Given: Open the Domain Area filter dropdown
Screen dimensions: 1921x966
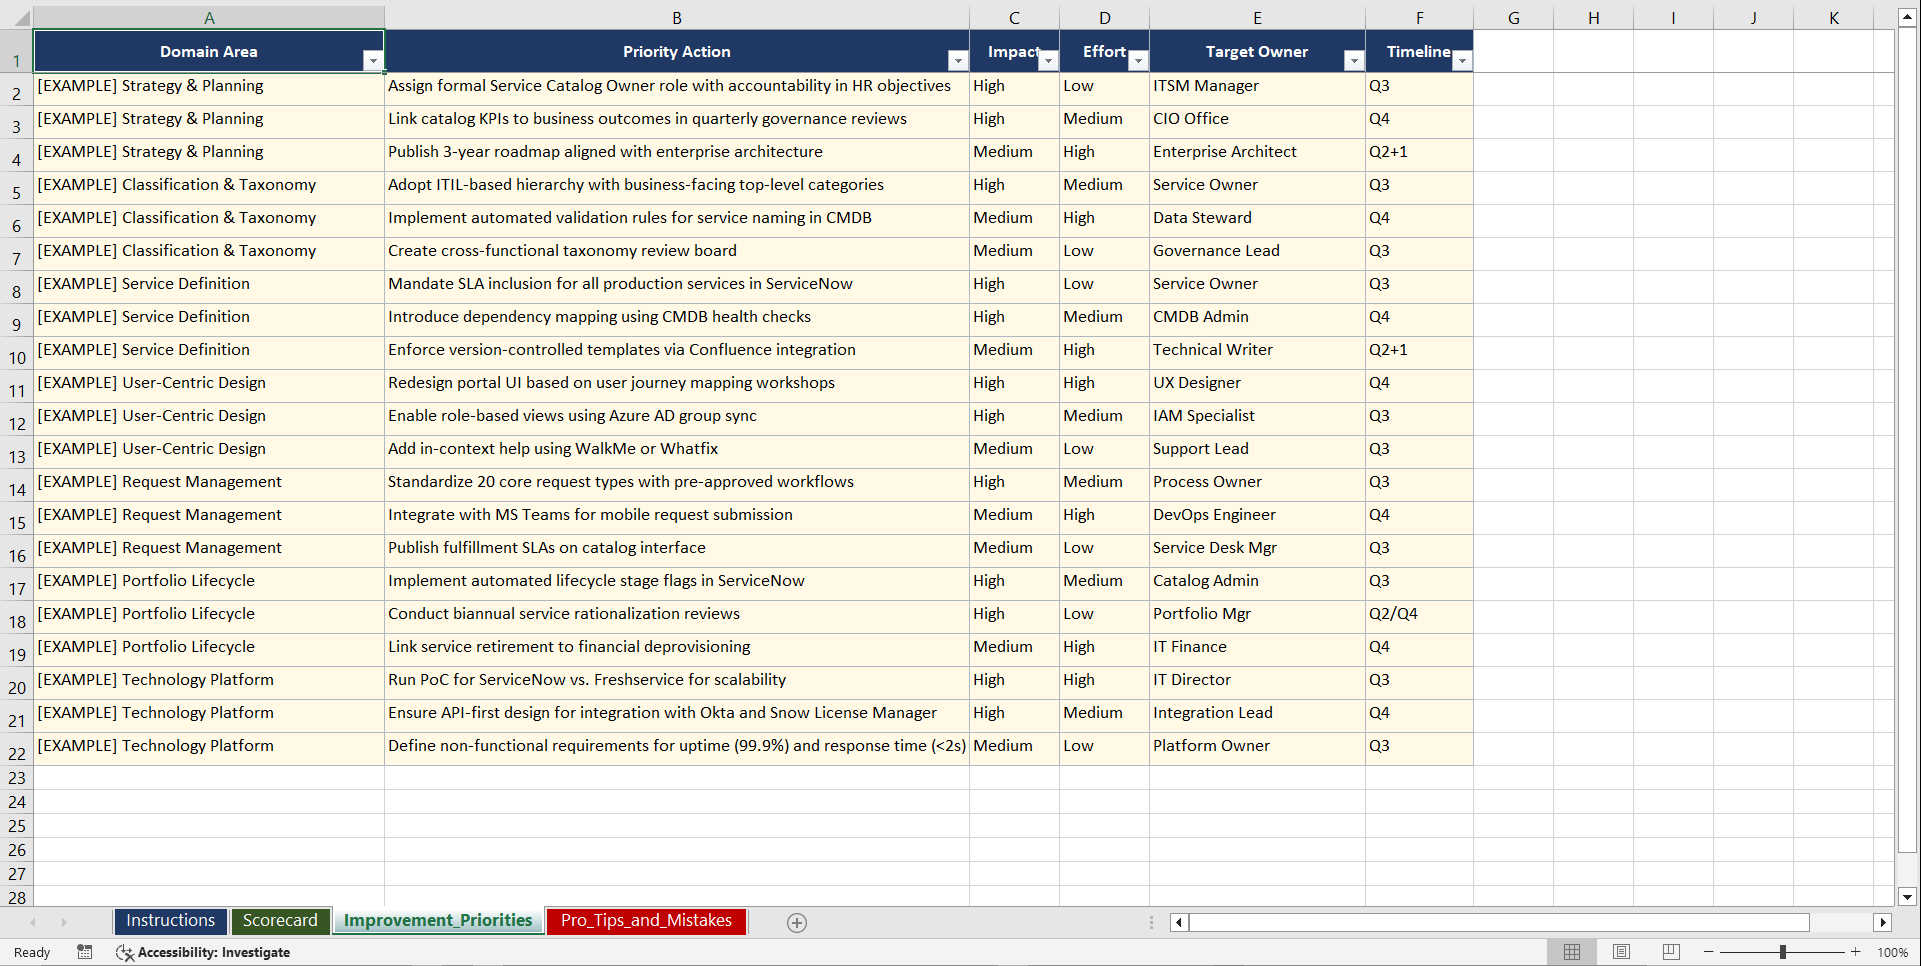Looking at the screenshot, I should coord(374,60).
